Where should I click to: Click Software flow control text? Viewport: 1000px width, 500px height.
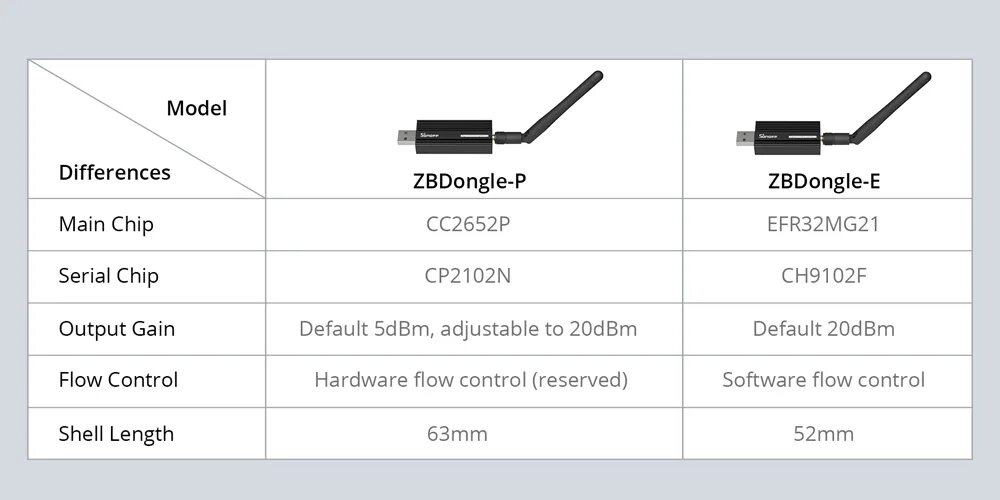pos(823,380)
